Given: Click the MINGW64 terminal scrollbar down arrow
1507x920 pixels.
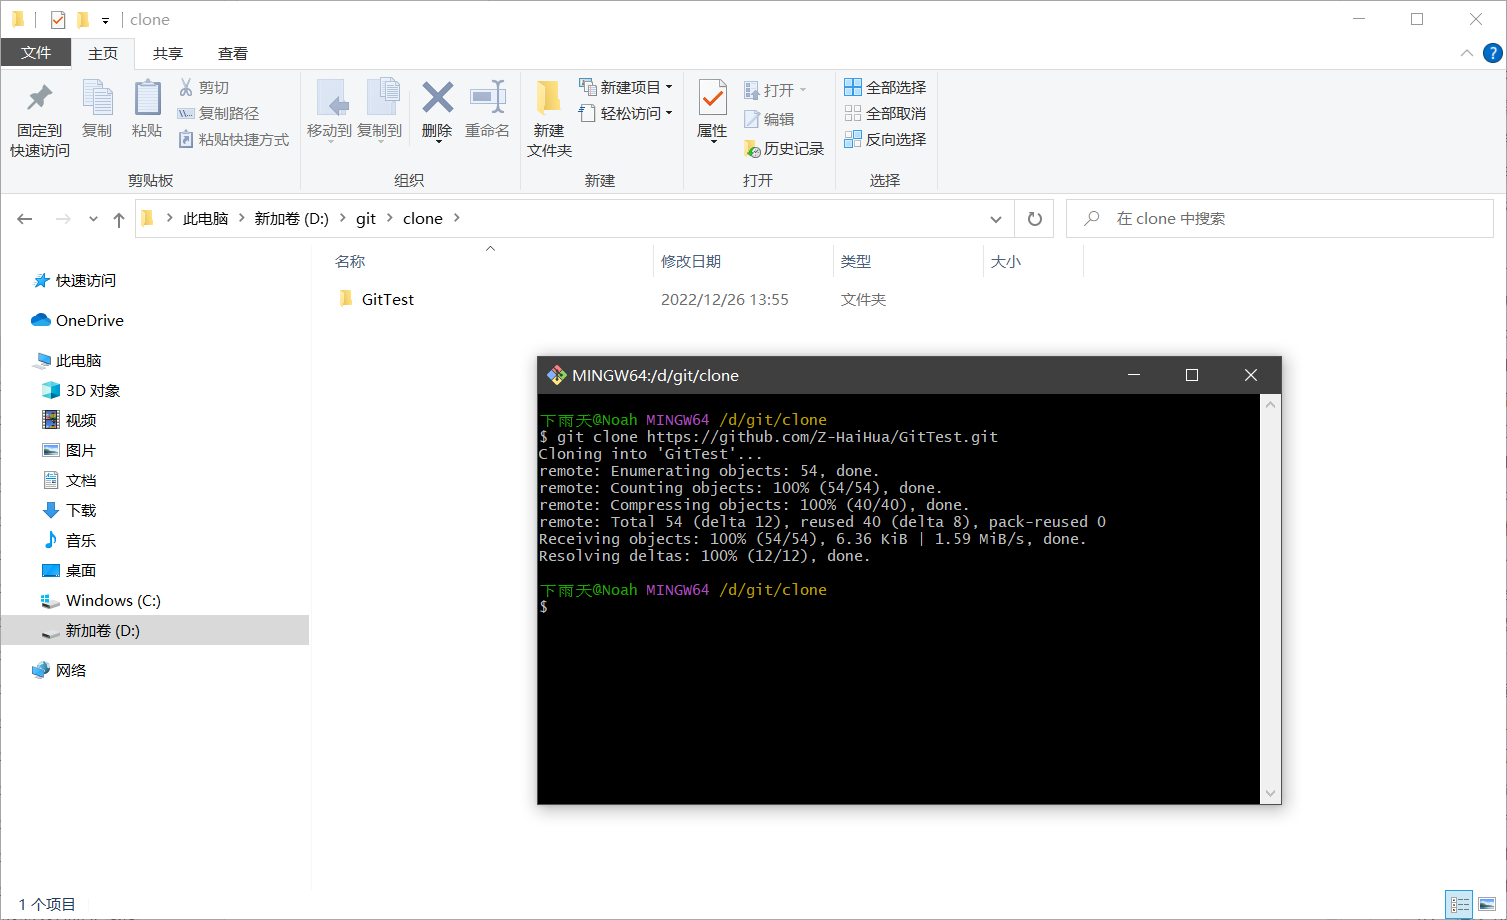Looking at the screenshot, I should coord(1270,794).
